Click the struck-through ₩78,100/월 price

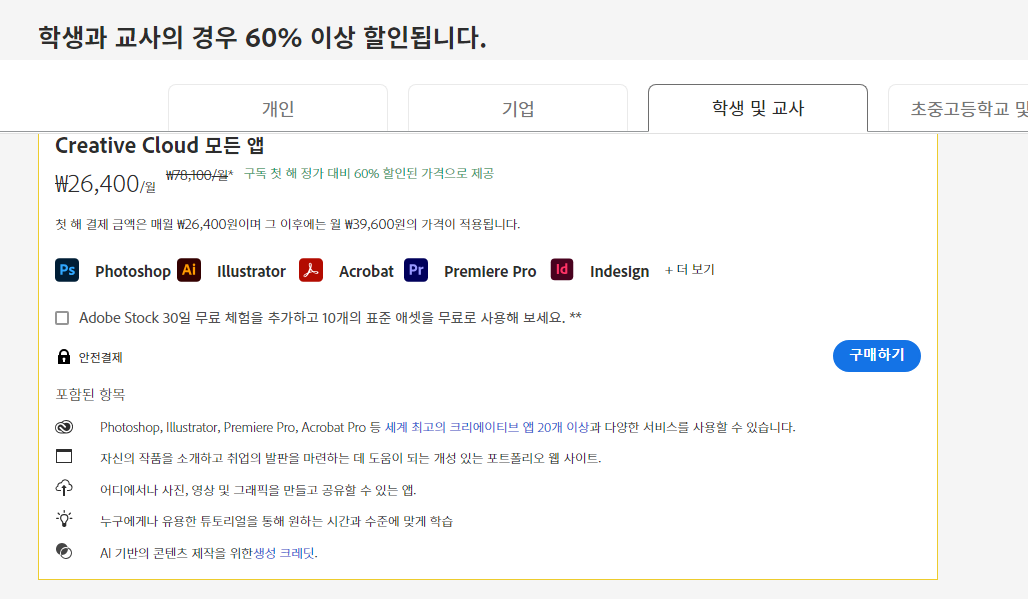click(199, 175)
